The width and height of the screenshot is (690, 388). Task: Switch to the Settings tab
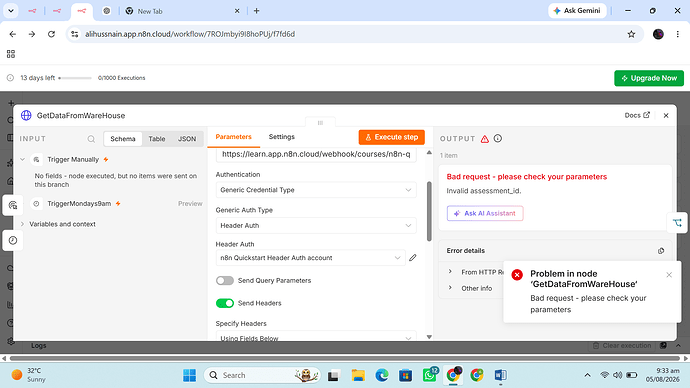(282, 137)
